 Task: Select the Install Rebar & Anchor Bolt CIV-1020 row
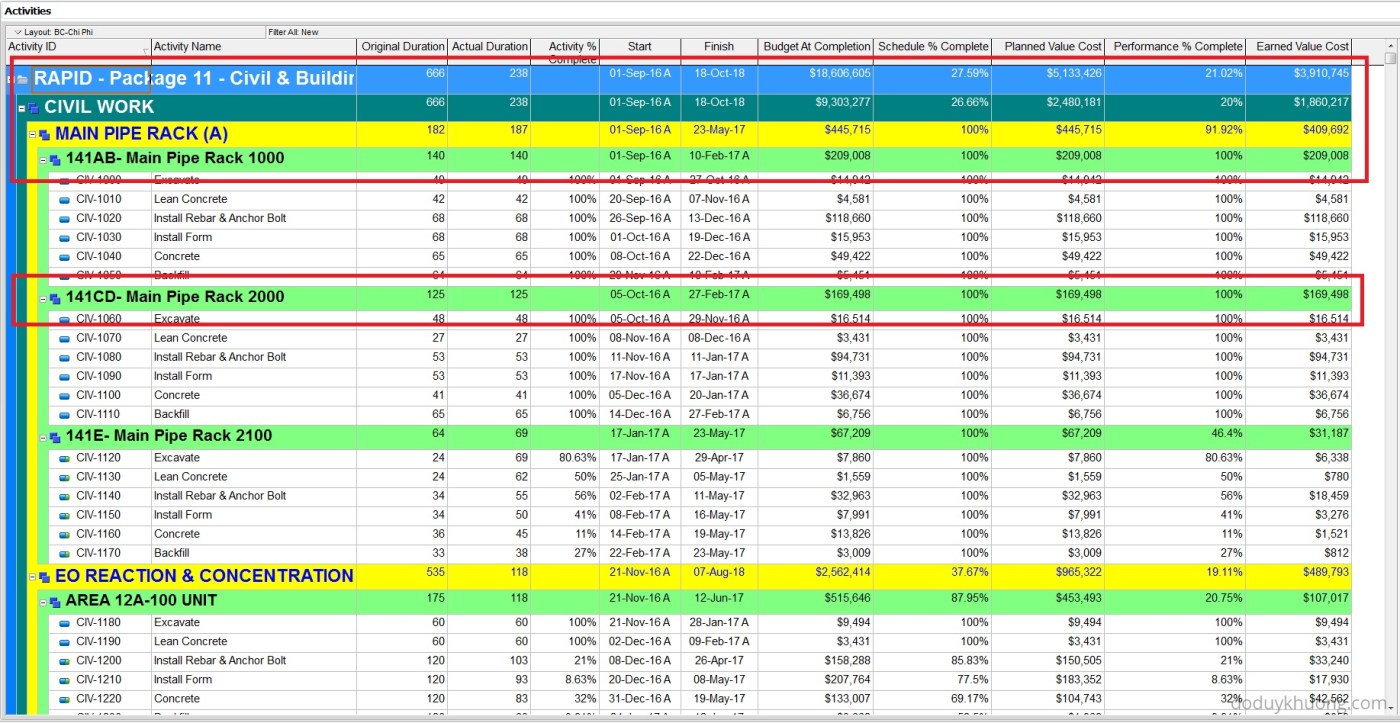pos(220,218)
